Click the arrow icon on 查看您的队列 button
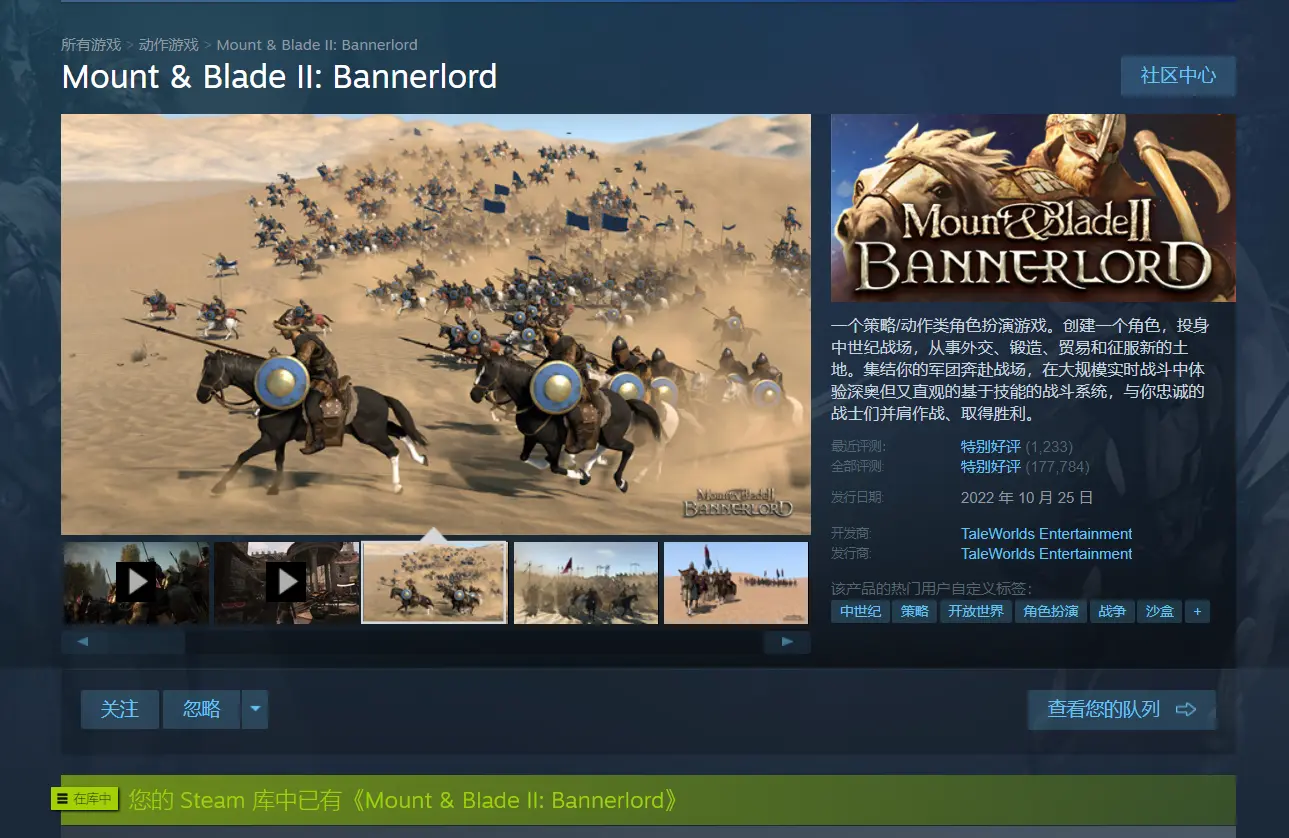Viewport: 1289px width, 838px height. (1186, 709)
